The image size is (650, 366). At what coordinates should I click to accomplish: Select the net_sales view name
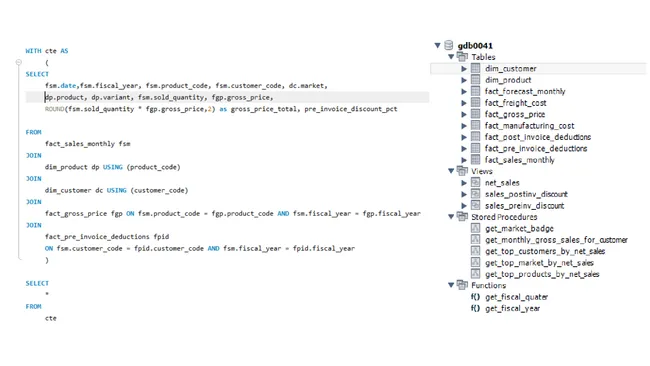[x=502, y=182]
